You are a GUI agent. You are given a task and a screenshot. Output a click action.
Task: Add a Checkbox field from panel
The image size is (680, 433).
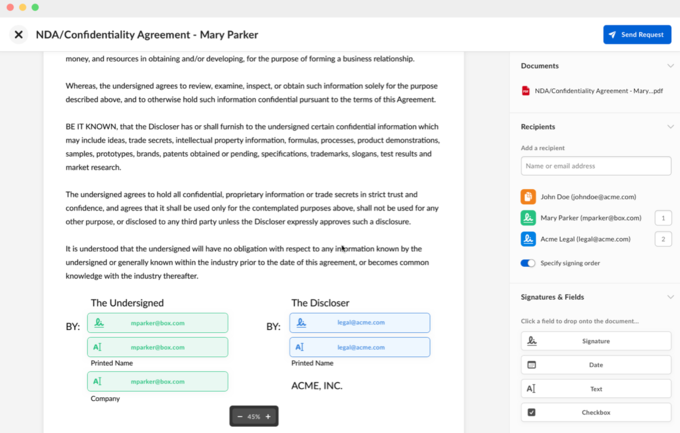coord(596,412)
